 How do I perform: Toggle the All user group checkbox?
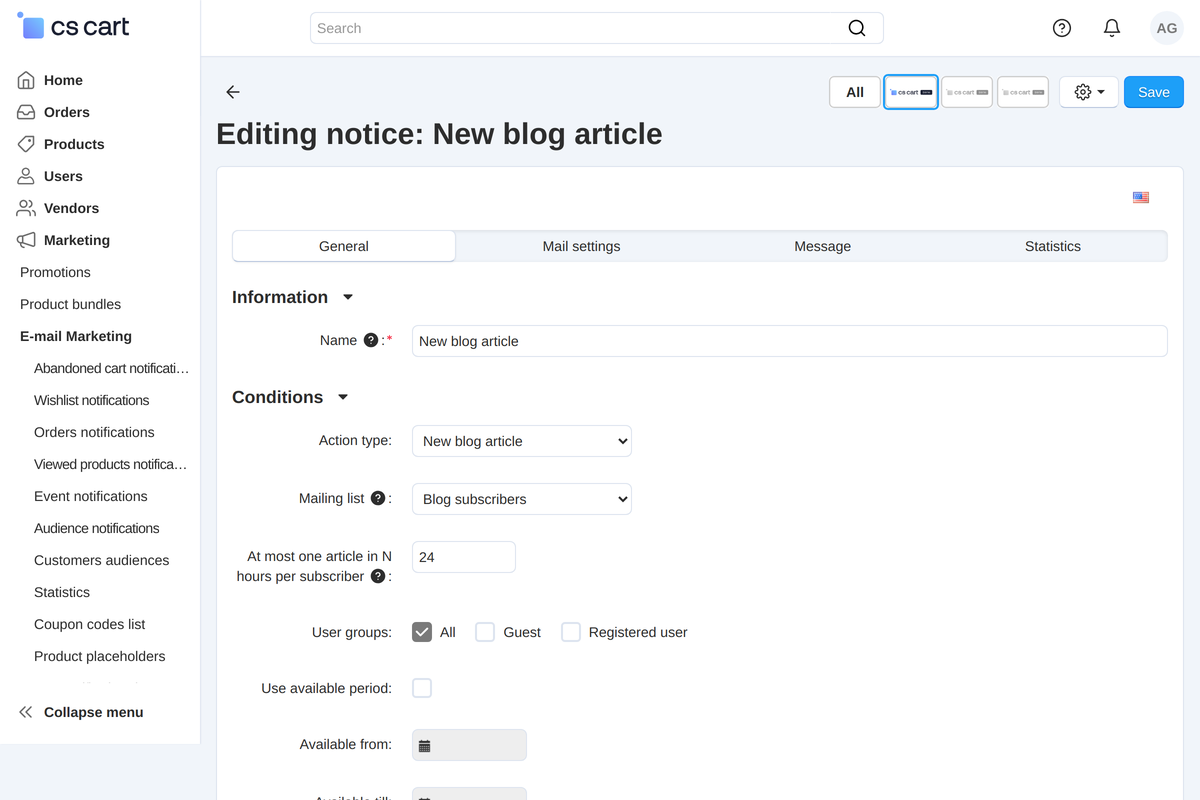pos(422,632)
